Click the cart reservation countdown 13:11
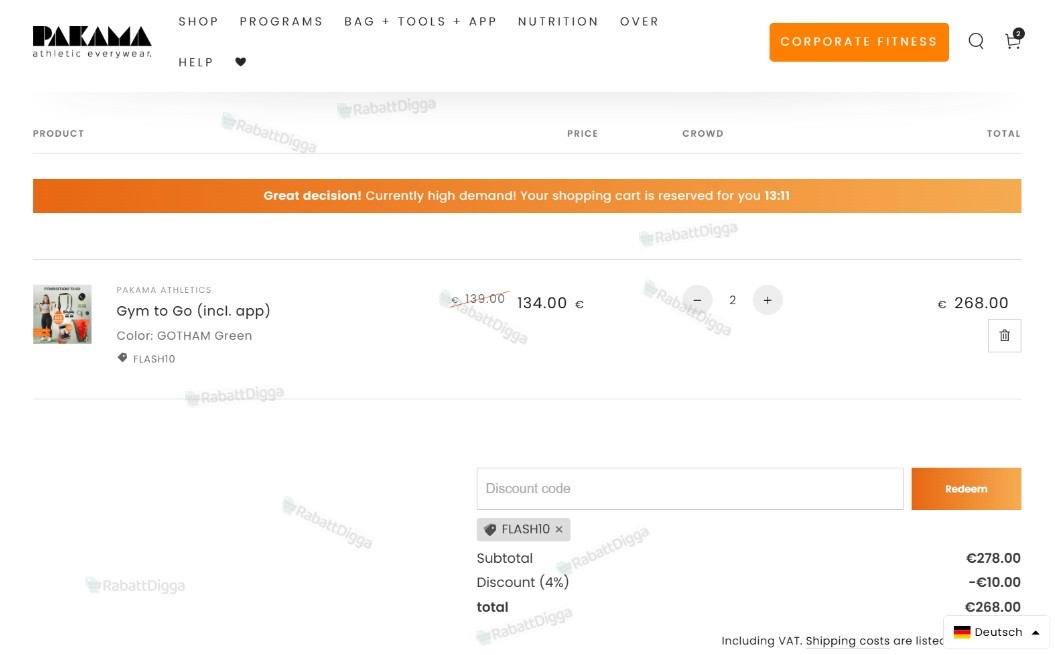This screenshot has height=655, width=1055. [x=776, y=196]
